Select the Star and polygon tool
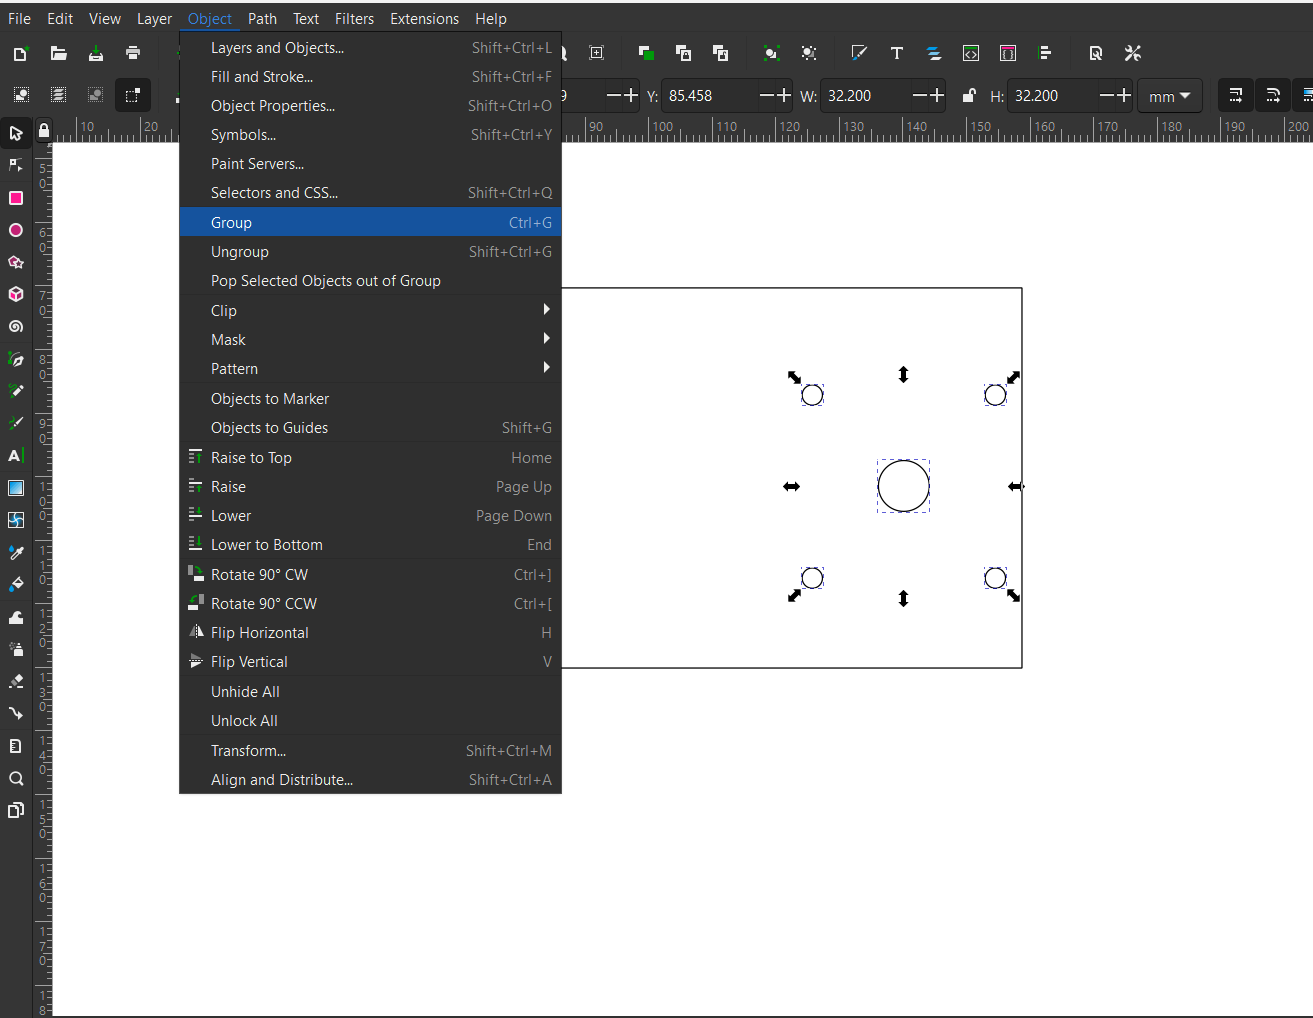This screenshot has height=1018, width=1313. (16, 262)
